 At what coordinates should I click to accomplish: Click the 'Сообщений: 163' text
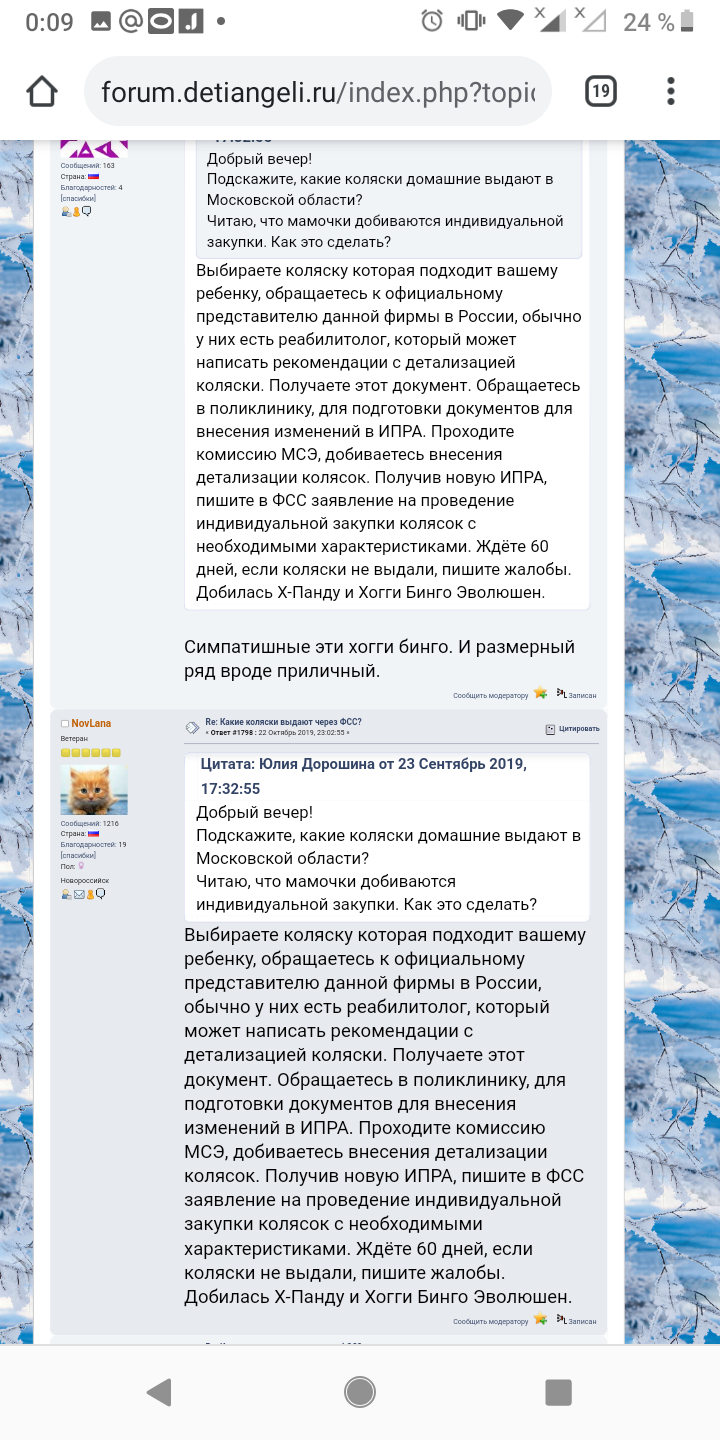pyautogui.click(x=87, y=165)
